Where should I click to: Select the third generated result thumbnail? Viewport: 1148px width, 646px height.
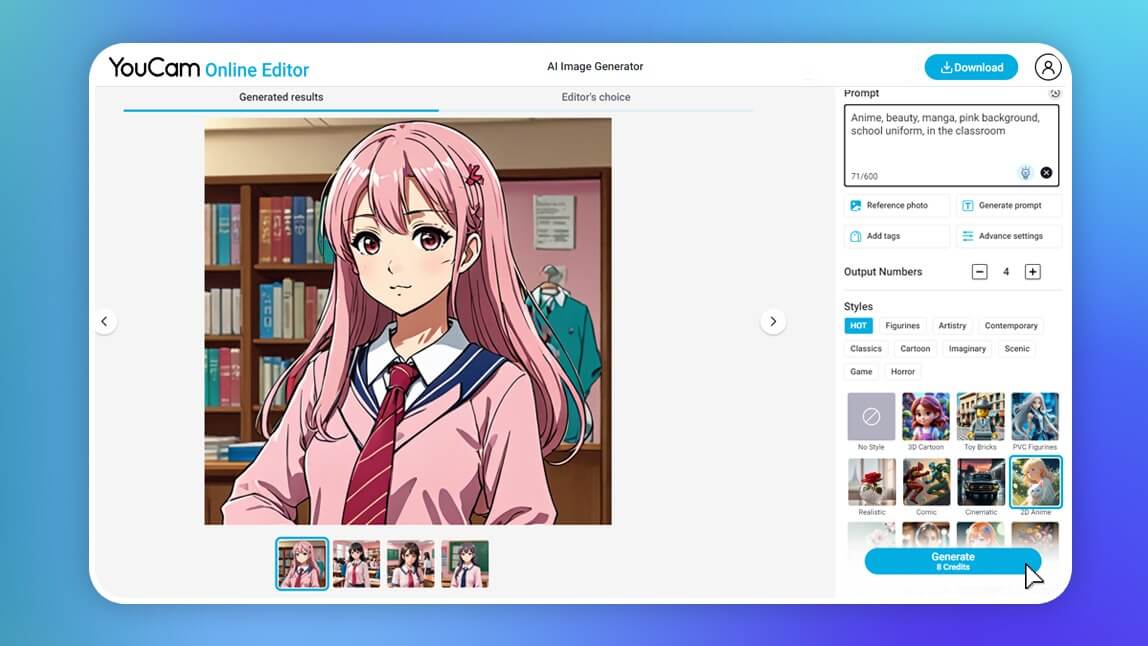click(411, 563)
